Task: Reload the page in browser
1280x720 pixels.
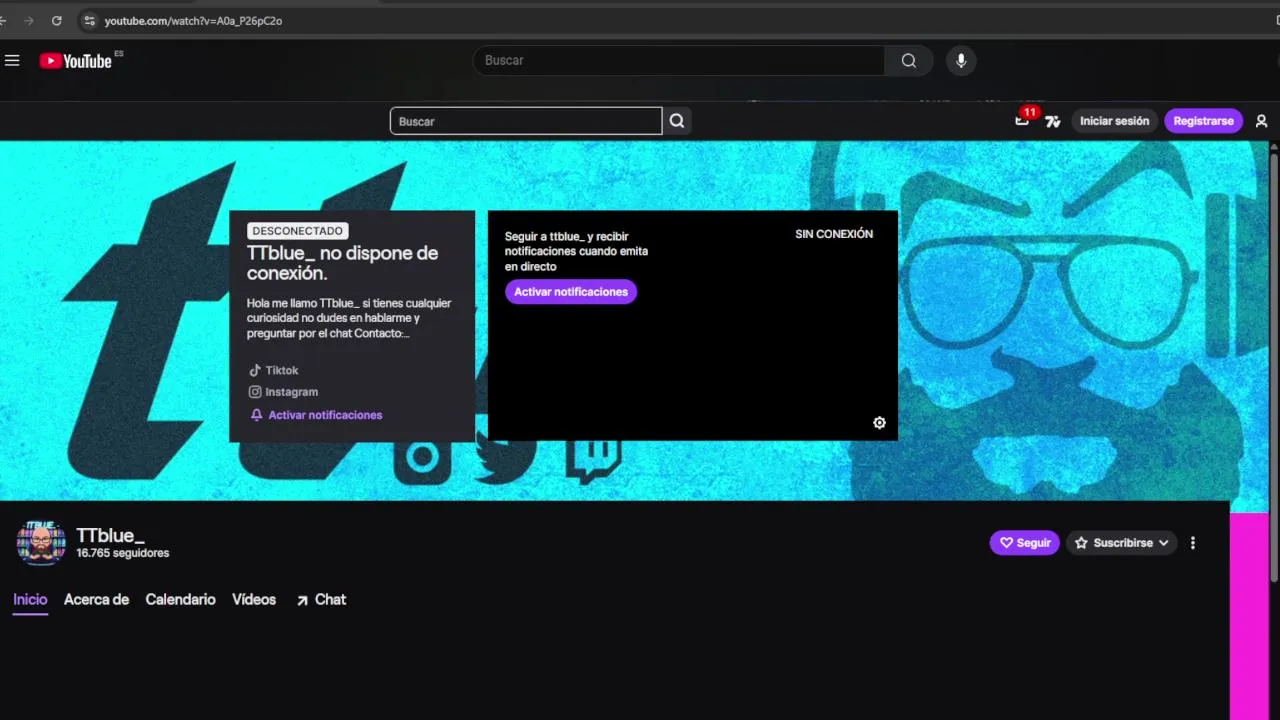Action: (56, 20)
